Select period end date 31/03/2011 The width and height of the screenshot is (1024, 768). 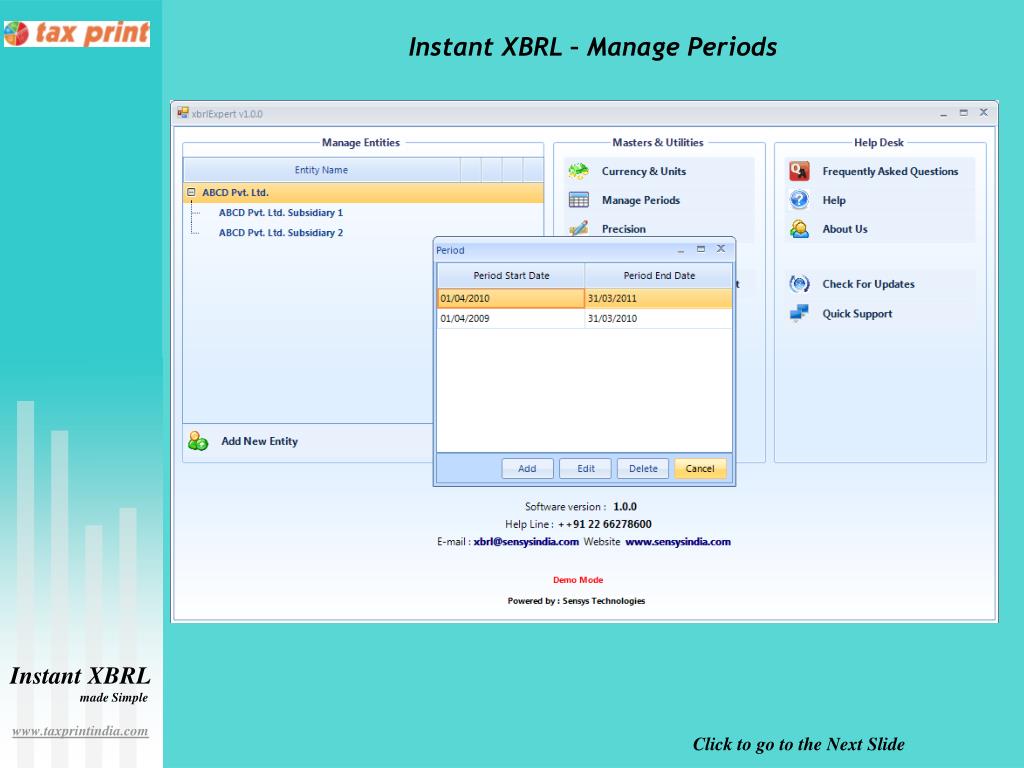click(658, 298)
